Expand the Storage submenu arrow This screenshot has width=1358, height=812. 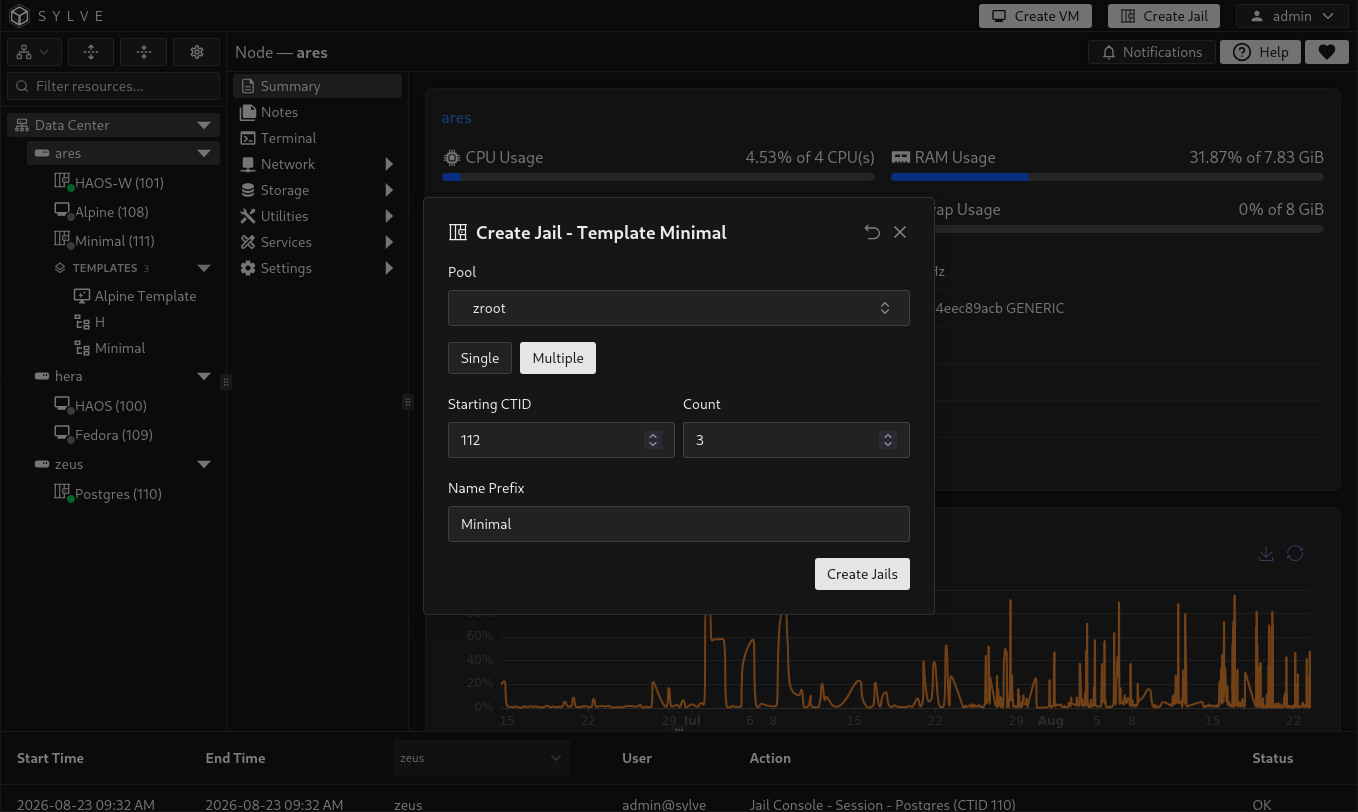coord(389,190)
